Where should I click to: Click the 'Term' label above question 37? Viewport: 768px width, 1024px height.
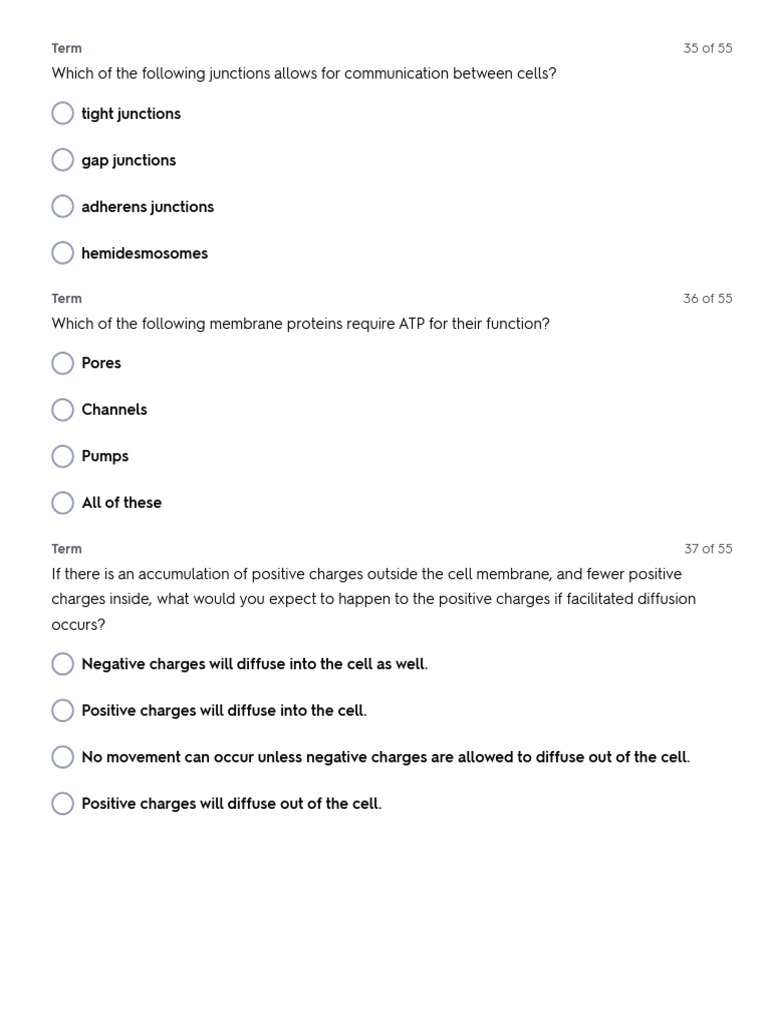(67, 549)
